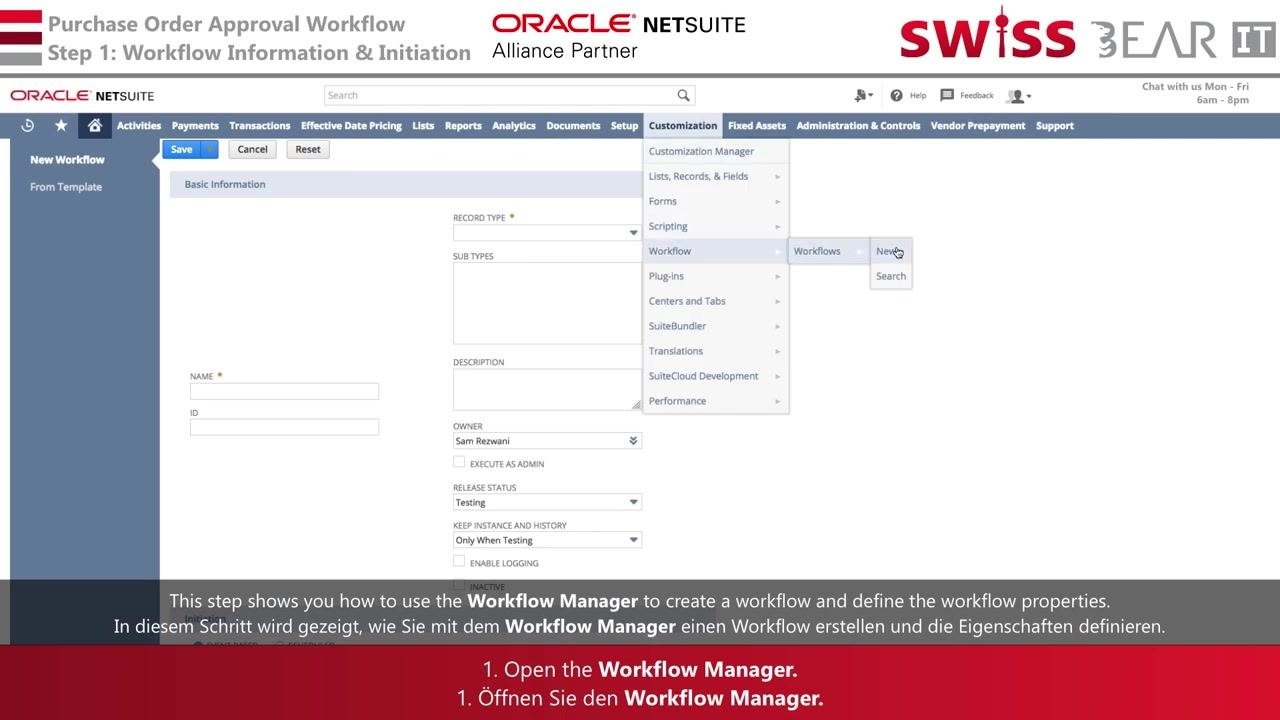Select Plug-ins menu entry

point(716,276)
